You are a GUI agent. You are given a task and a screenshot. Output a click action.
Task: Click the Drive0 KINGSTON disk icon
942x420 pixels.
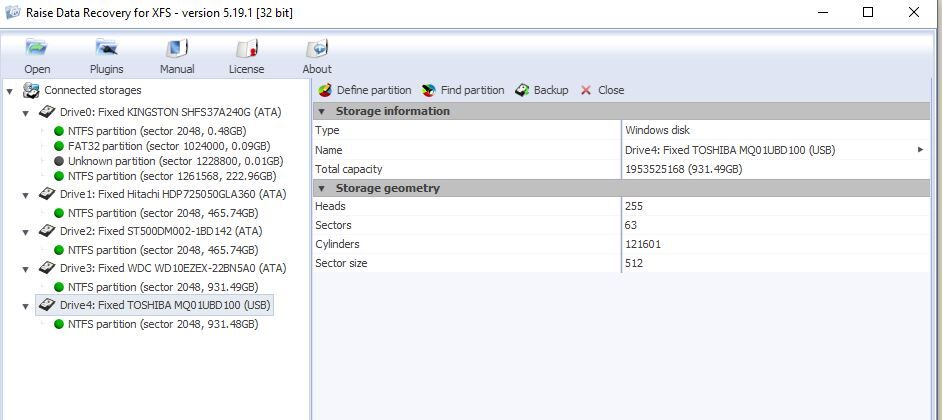47,112
